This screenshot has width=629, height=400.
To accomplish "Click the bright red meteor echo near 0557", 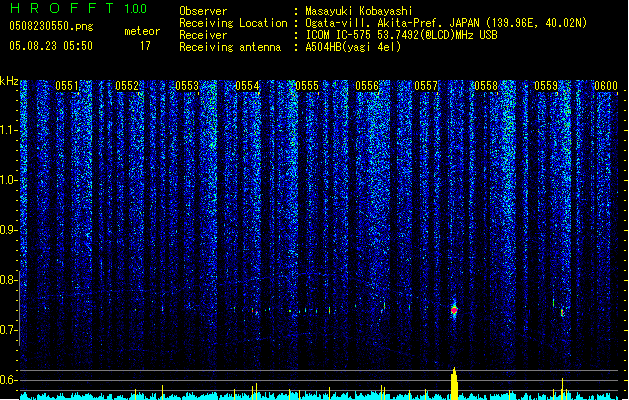I will [454, 310].
